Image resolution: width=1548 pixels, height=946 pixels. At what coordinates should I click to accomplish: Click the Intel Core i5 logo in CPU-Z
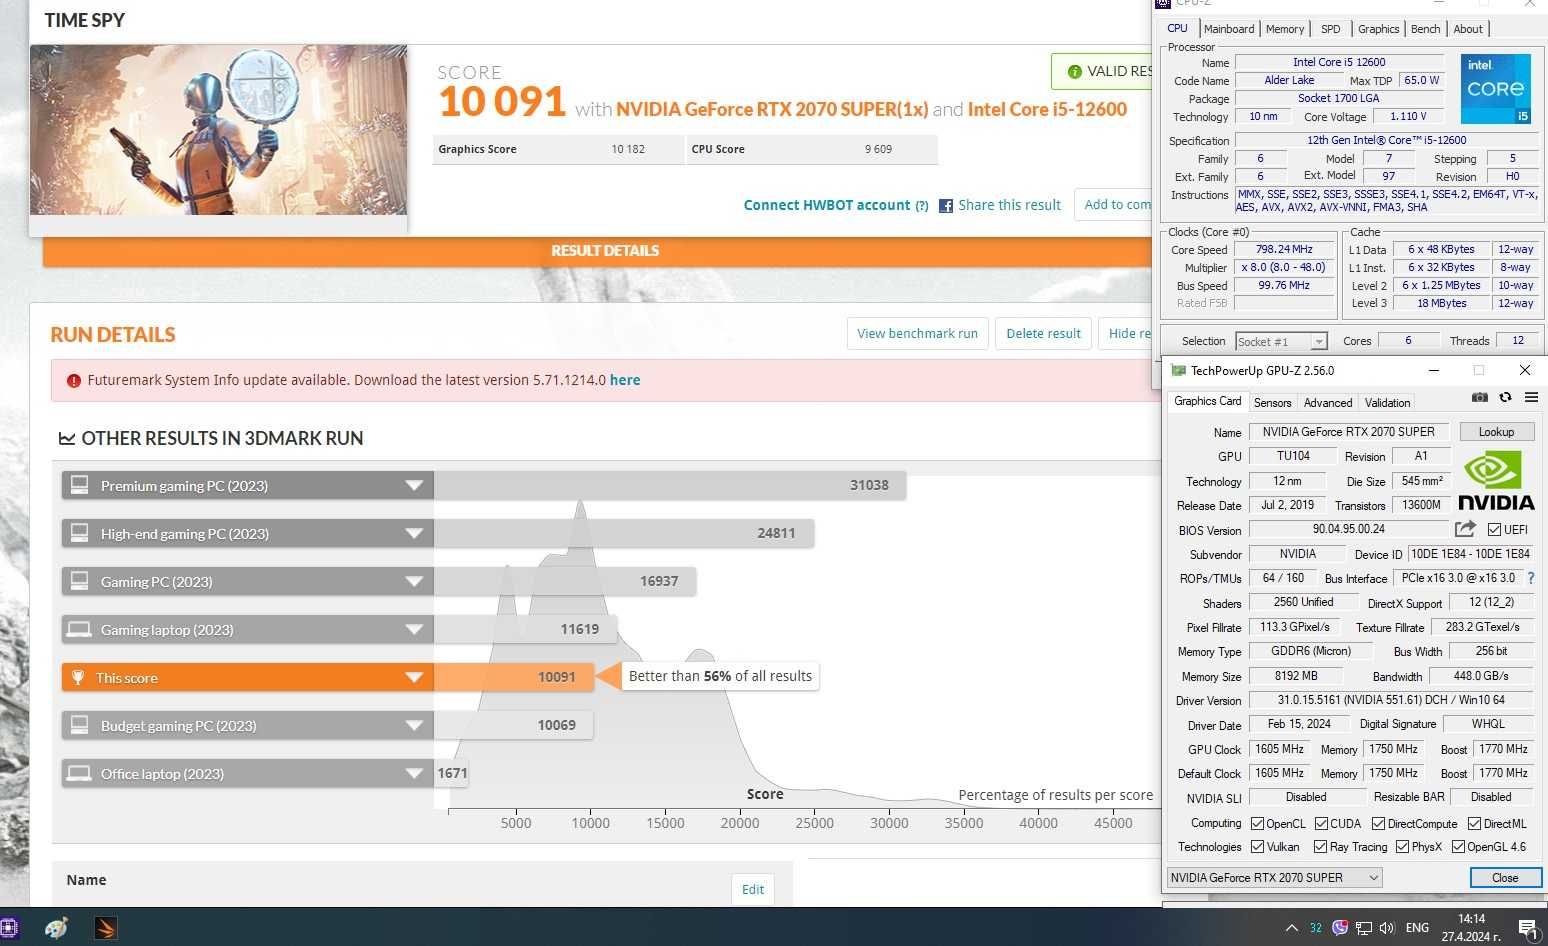(1495, 89)
